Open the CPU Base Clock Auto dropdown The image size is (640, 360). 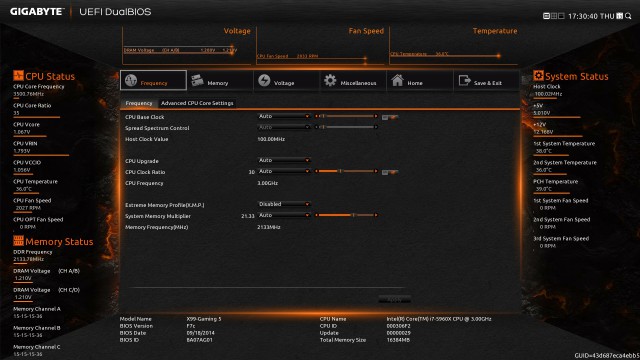tap(284, 116)
